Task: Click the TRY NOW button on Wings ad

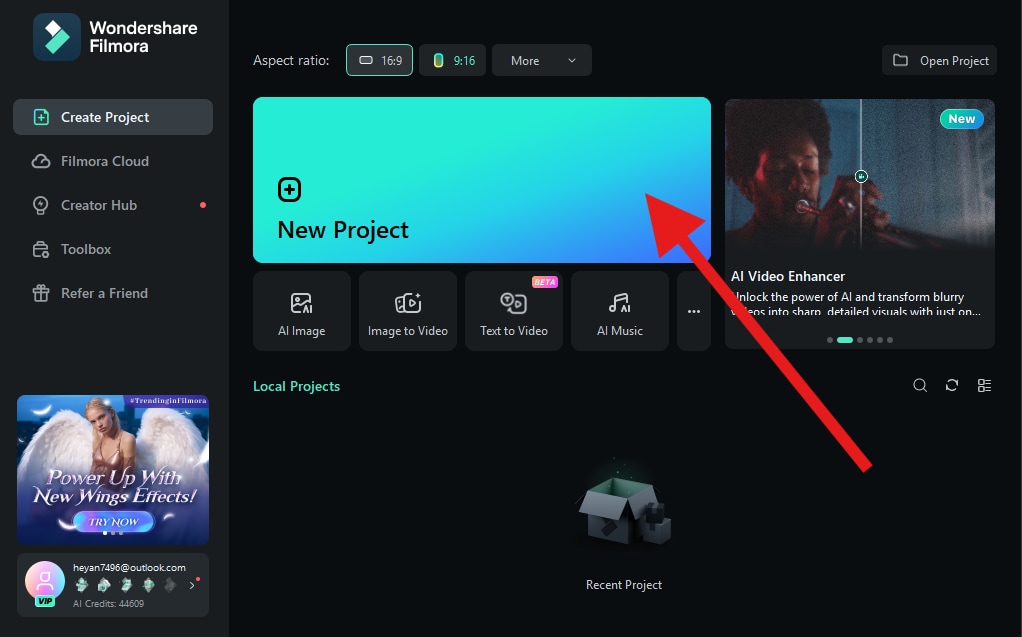Action: pos(113,522)
